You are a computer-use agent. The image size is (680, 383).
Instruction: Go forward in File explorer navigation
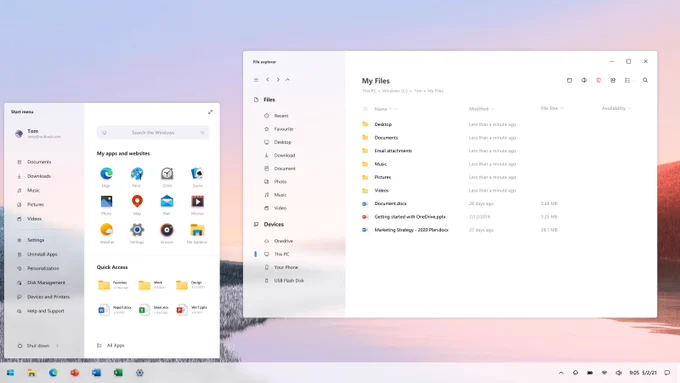278,80
